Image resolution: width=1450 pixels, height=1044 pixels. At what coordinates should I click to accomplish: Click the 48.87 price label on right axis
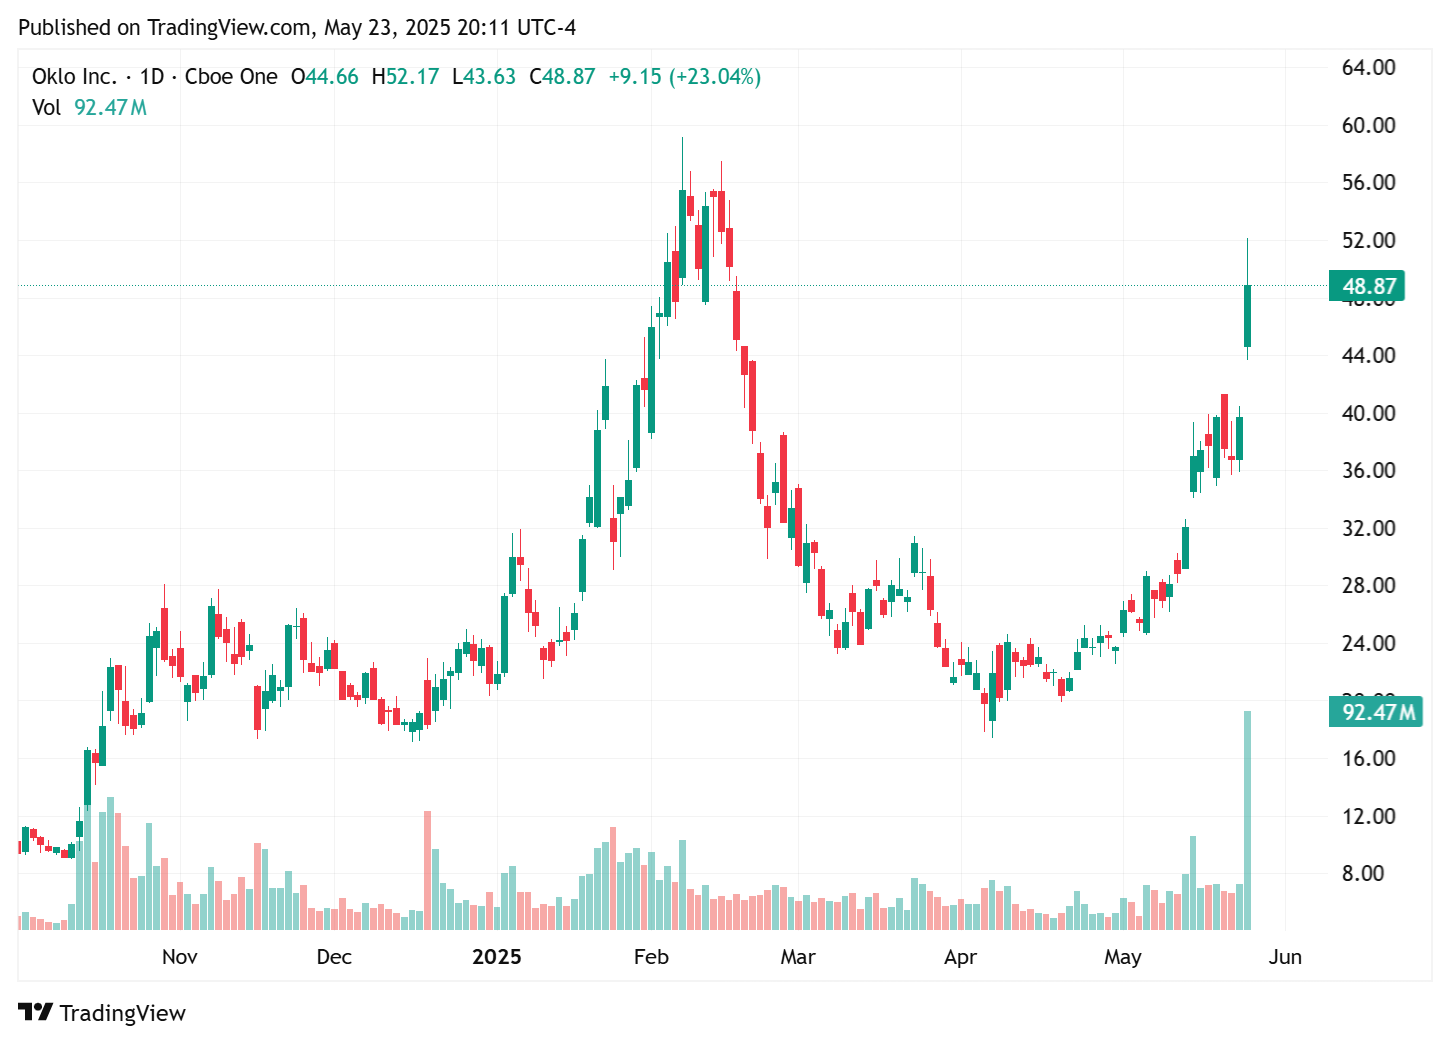coord(1366,285)
